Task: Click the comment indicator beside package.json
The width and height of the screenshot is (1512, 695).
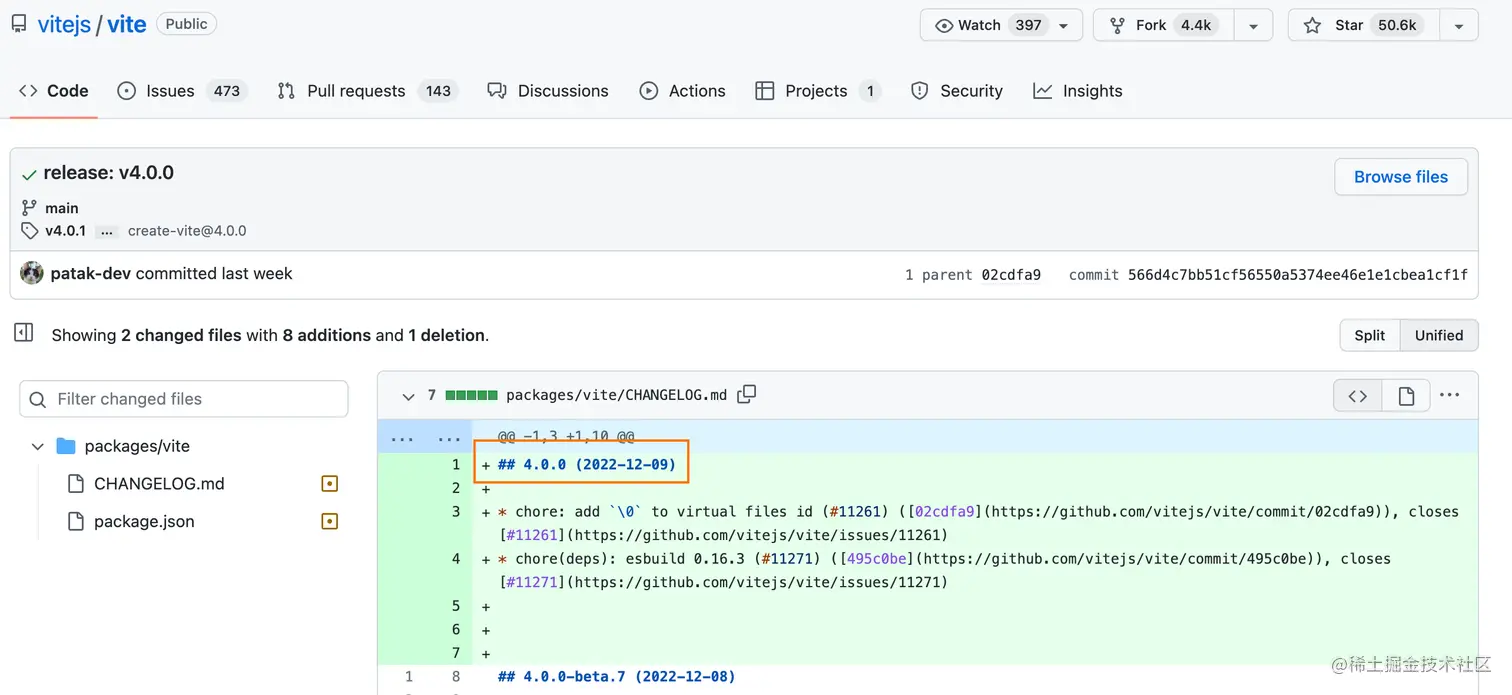Action: [329, 521]
